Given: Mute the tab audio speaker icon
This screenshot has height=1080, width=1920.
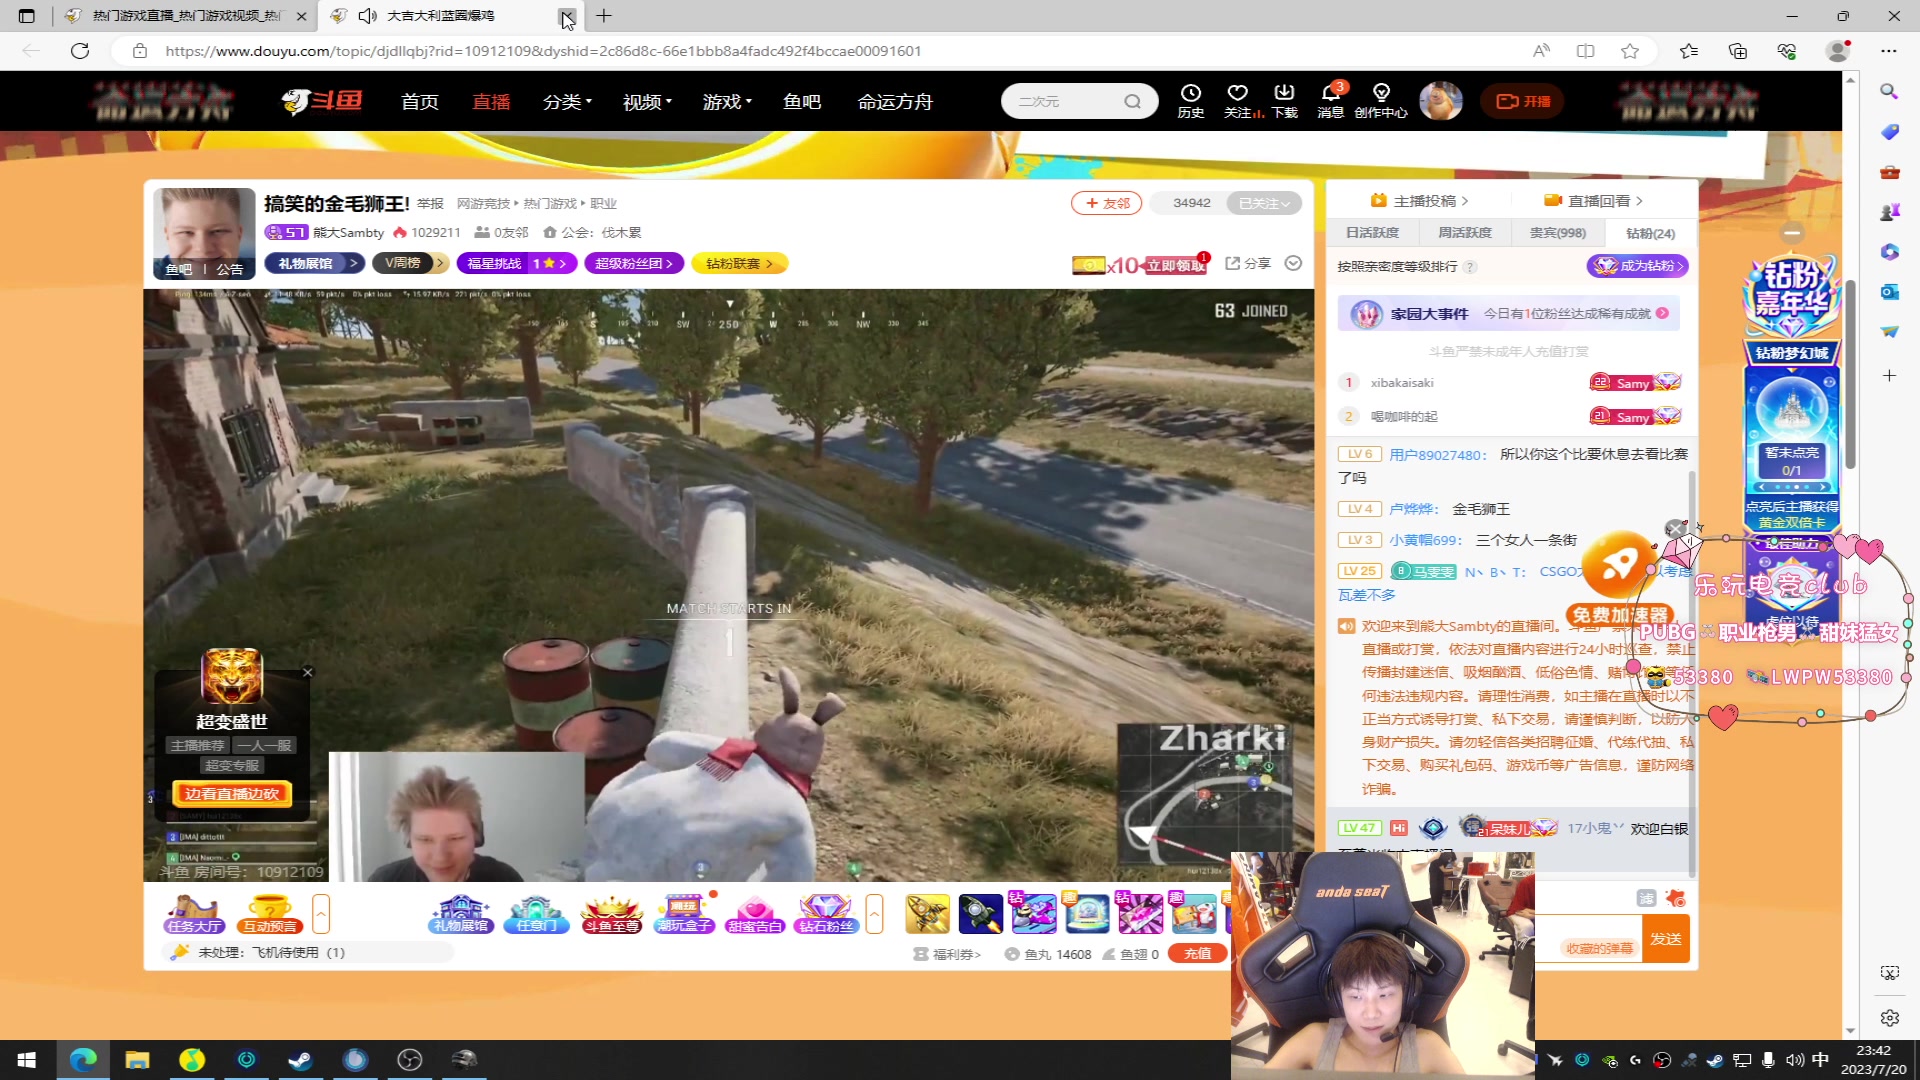Looking at the screenshot, I should tap(367, 16).
